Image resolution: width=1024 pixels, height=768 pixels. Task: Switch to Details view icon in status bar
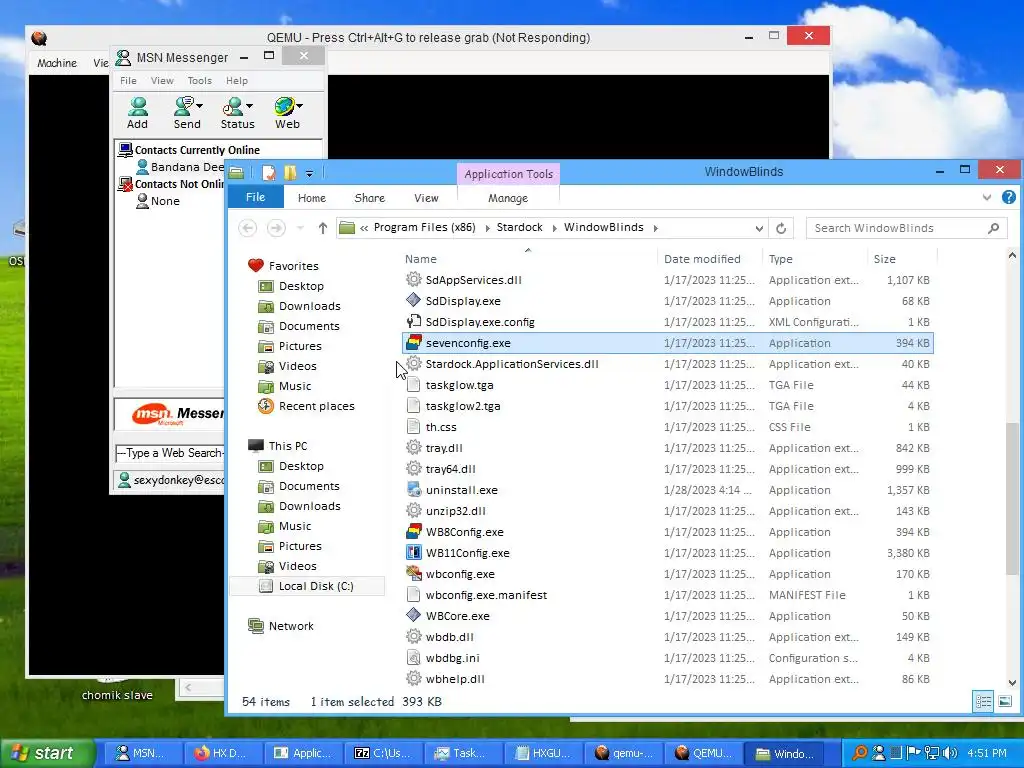pos(983,701)
